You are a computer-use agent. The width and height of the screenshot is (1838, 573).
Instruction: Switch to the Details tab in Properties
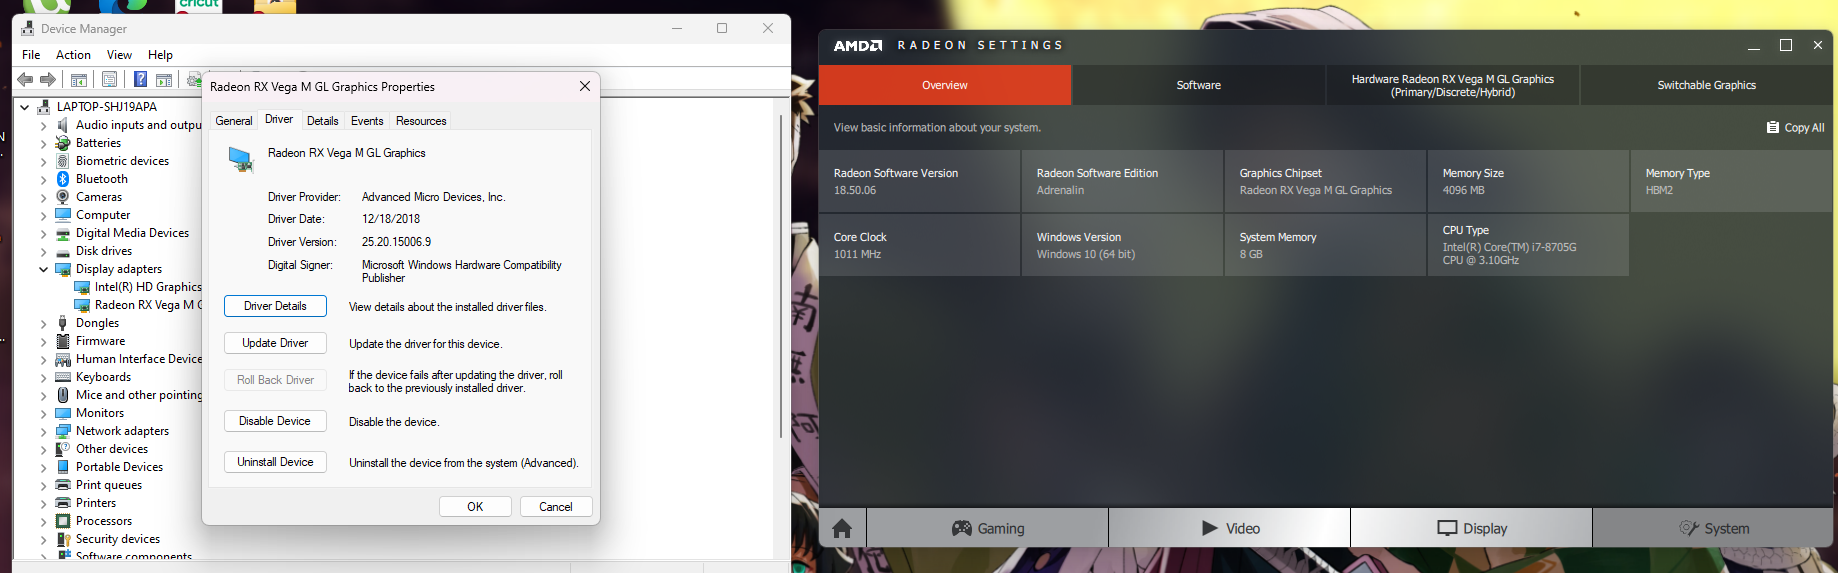(322, 121)
